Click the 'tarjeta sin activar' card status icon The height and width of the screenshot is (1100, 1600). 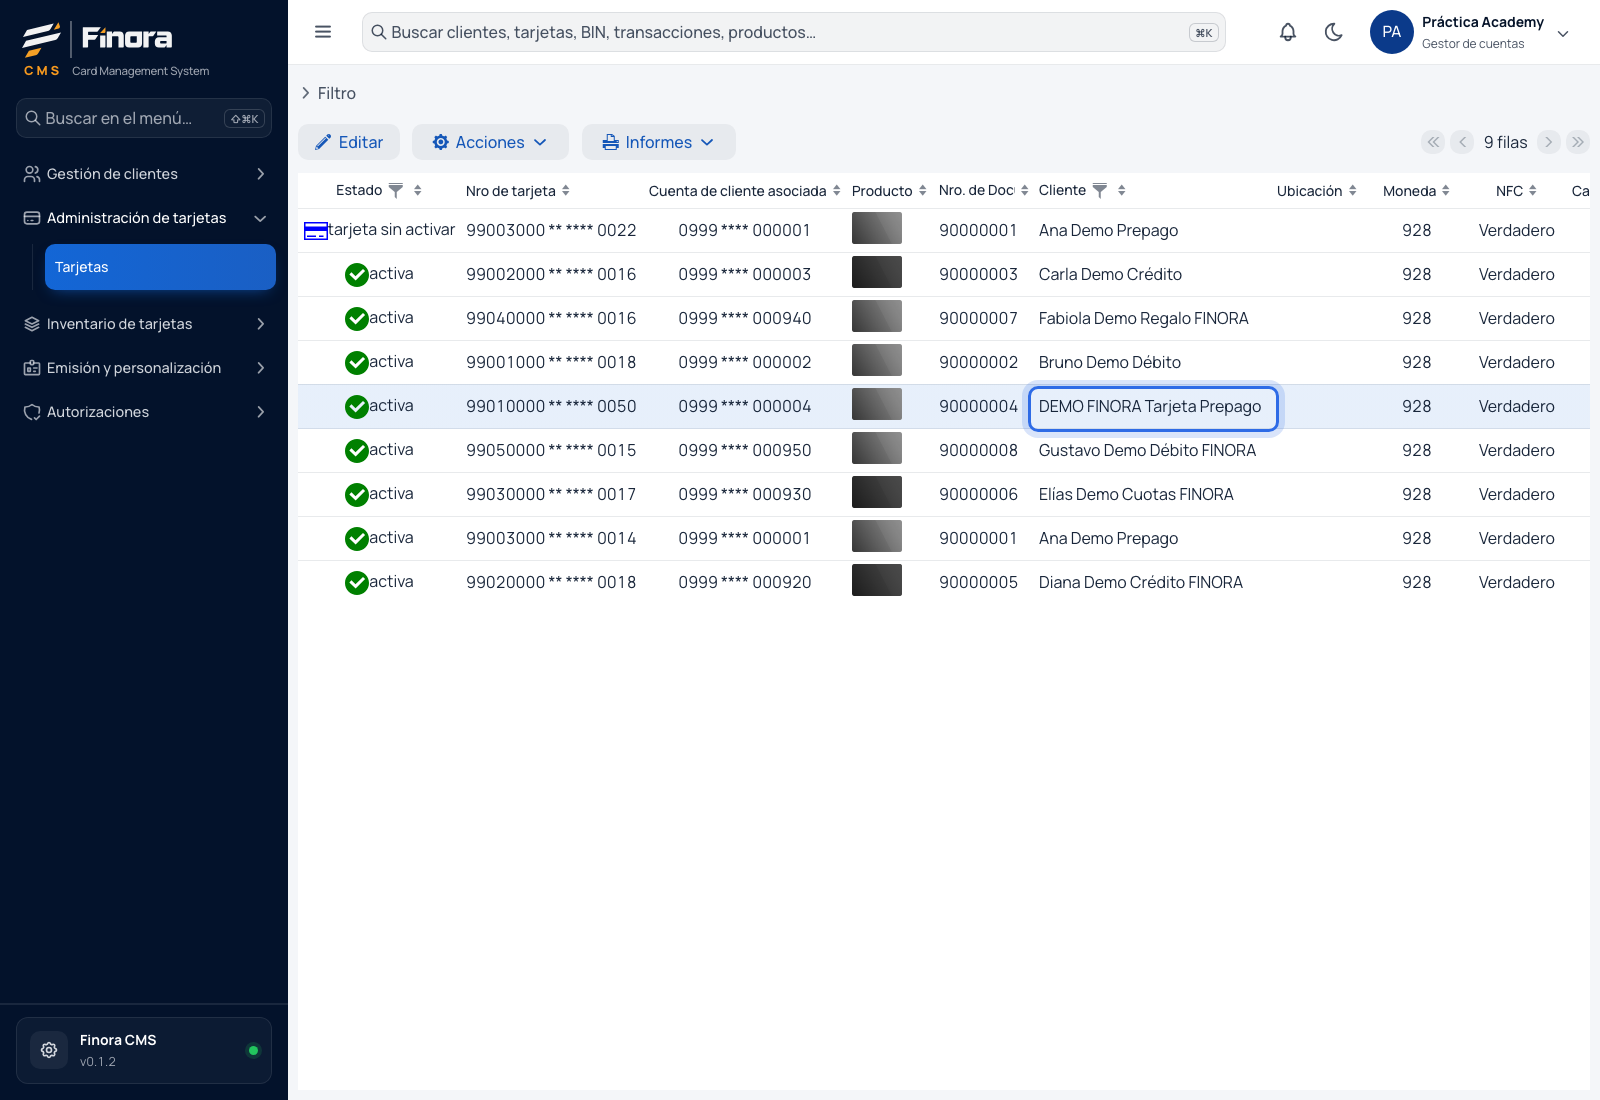click(x=316, y=231)
